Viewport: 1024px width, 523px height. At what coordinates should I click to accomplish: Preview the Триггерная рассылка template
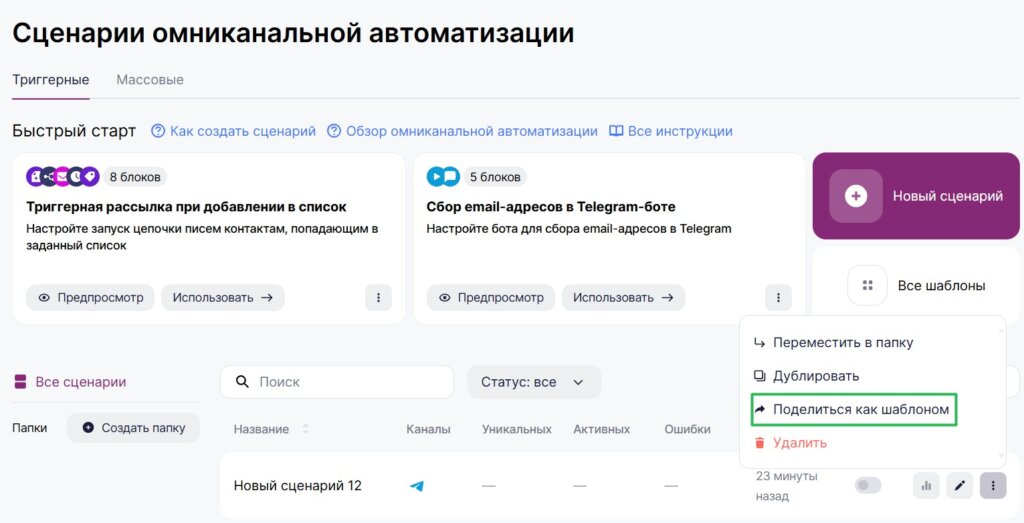click(x=90, y=297)
